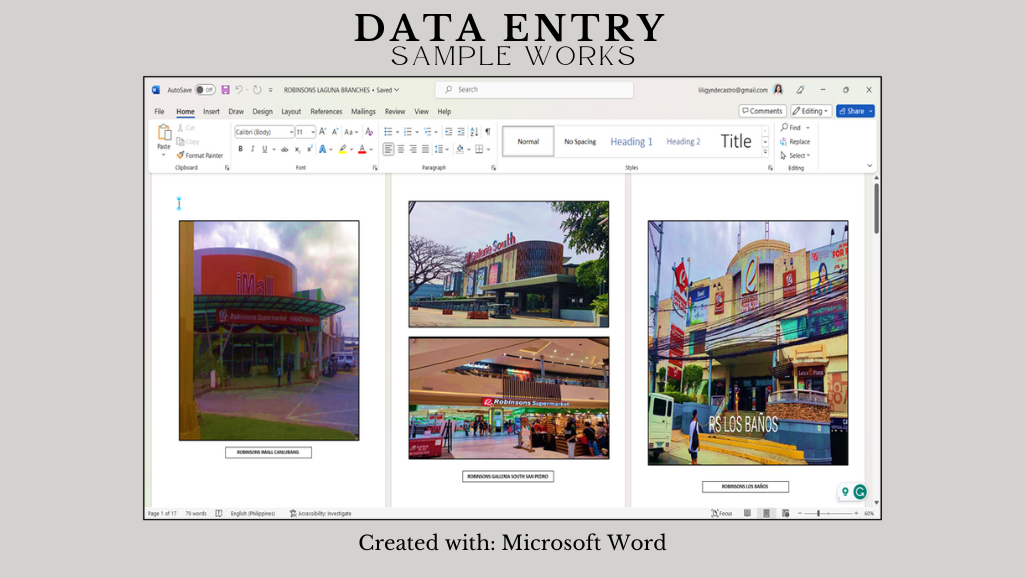
Task: Redo the last action
Action: [x=258, y=90]
